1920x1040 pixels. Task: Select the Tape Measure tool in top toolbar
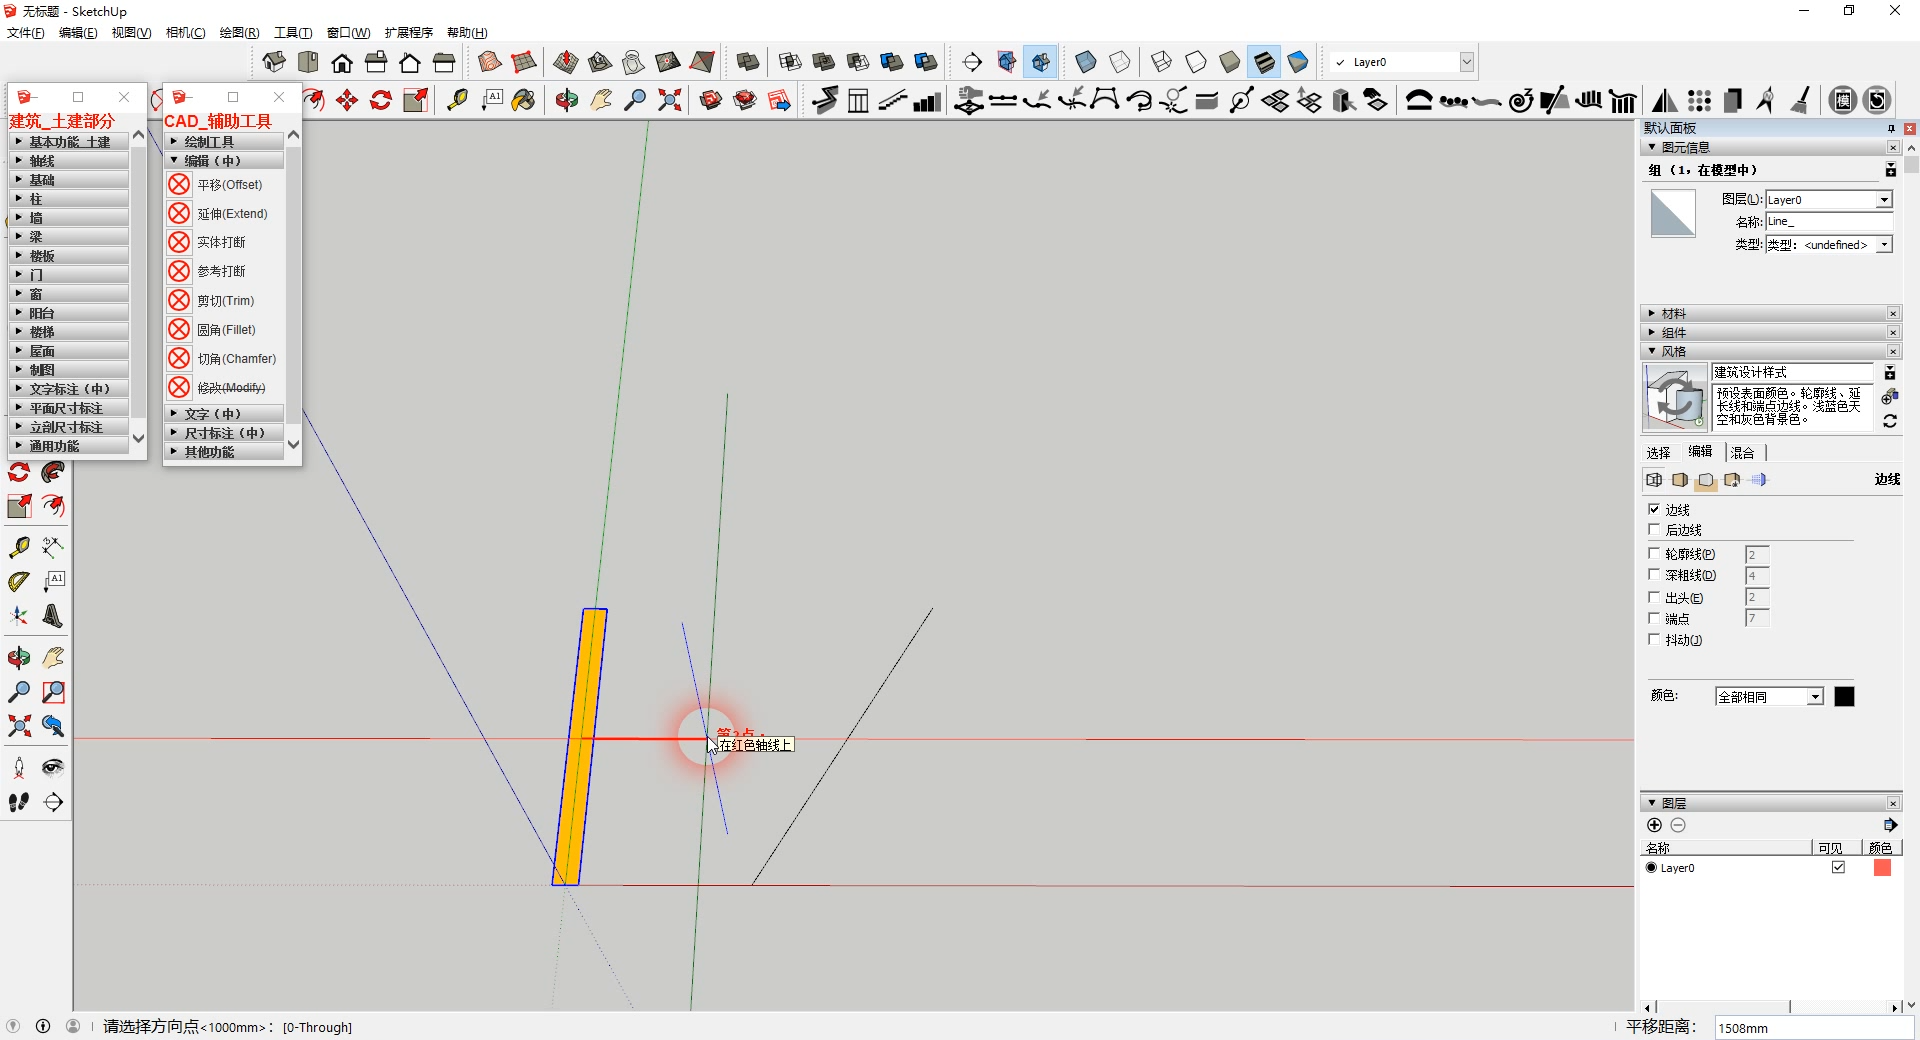point(457,100)
